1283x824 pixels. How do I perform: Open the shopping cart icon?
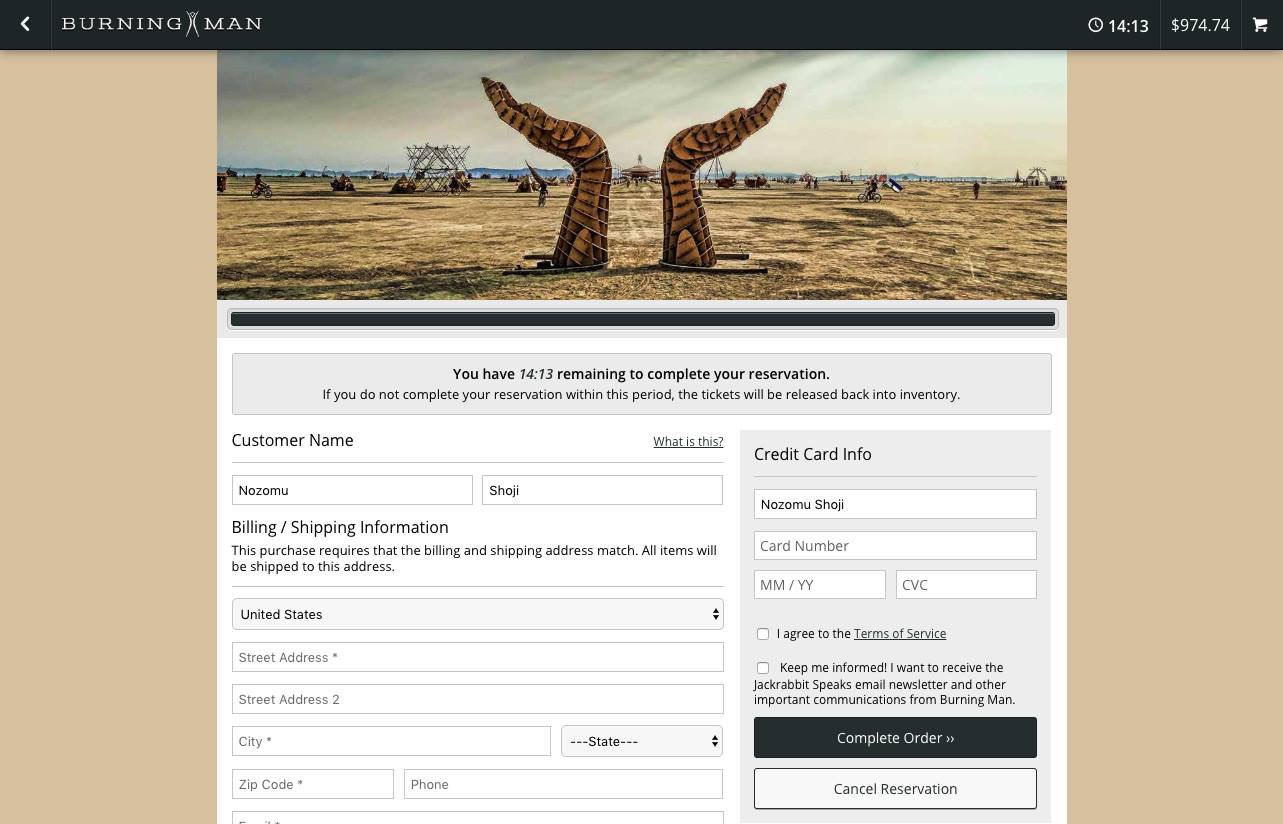(1260, 25)
